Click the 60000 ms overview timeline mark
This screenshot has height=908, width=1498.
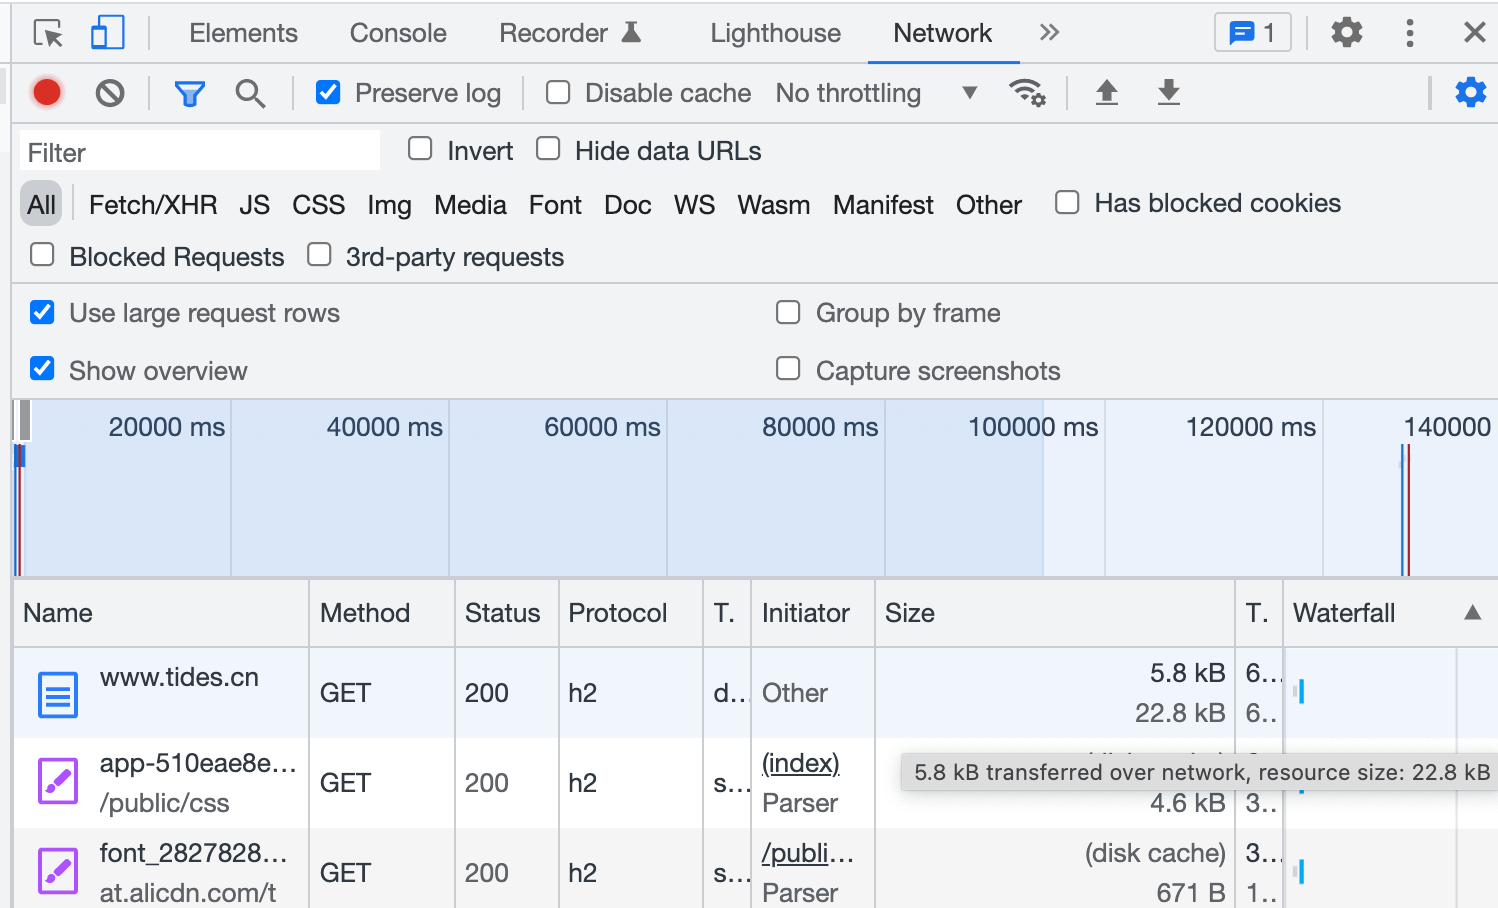tap(602, 427)
